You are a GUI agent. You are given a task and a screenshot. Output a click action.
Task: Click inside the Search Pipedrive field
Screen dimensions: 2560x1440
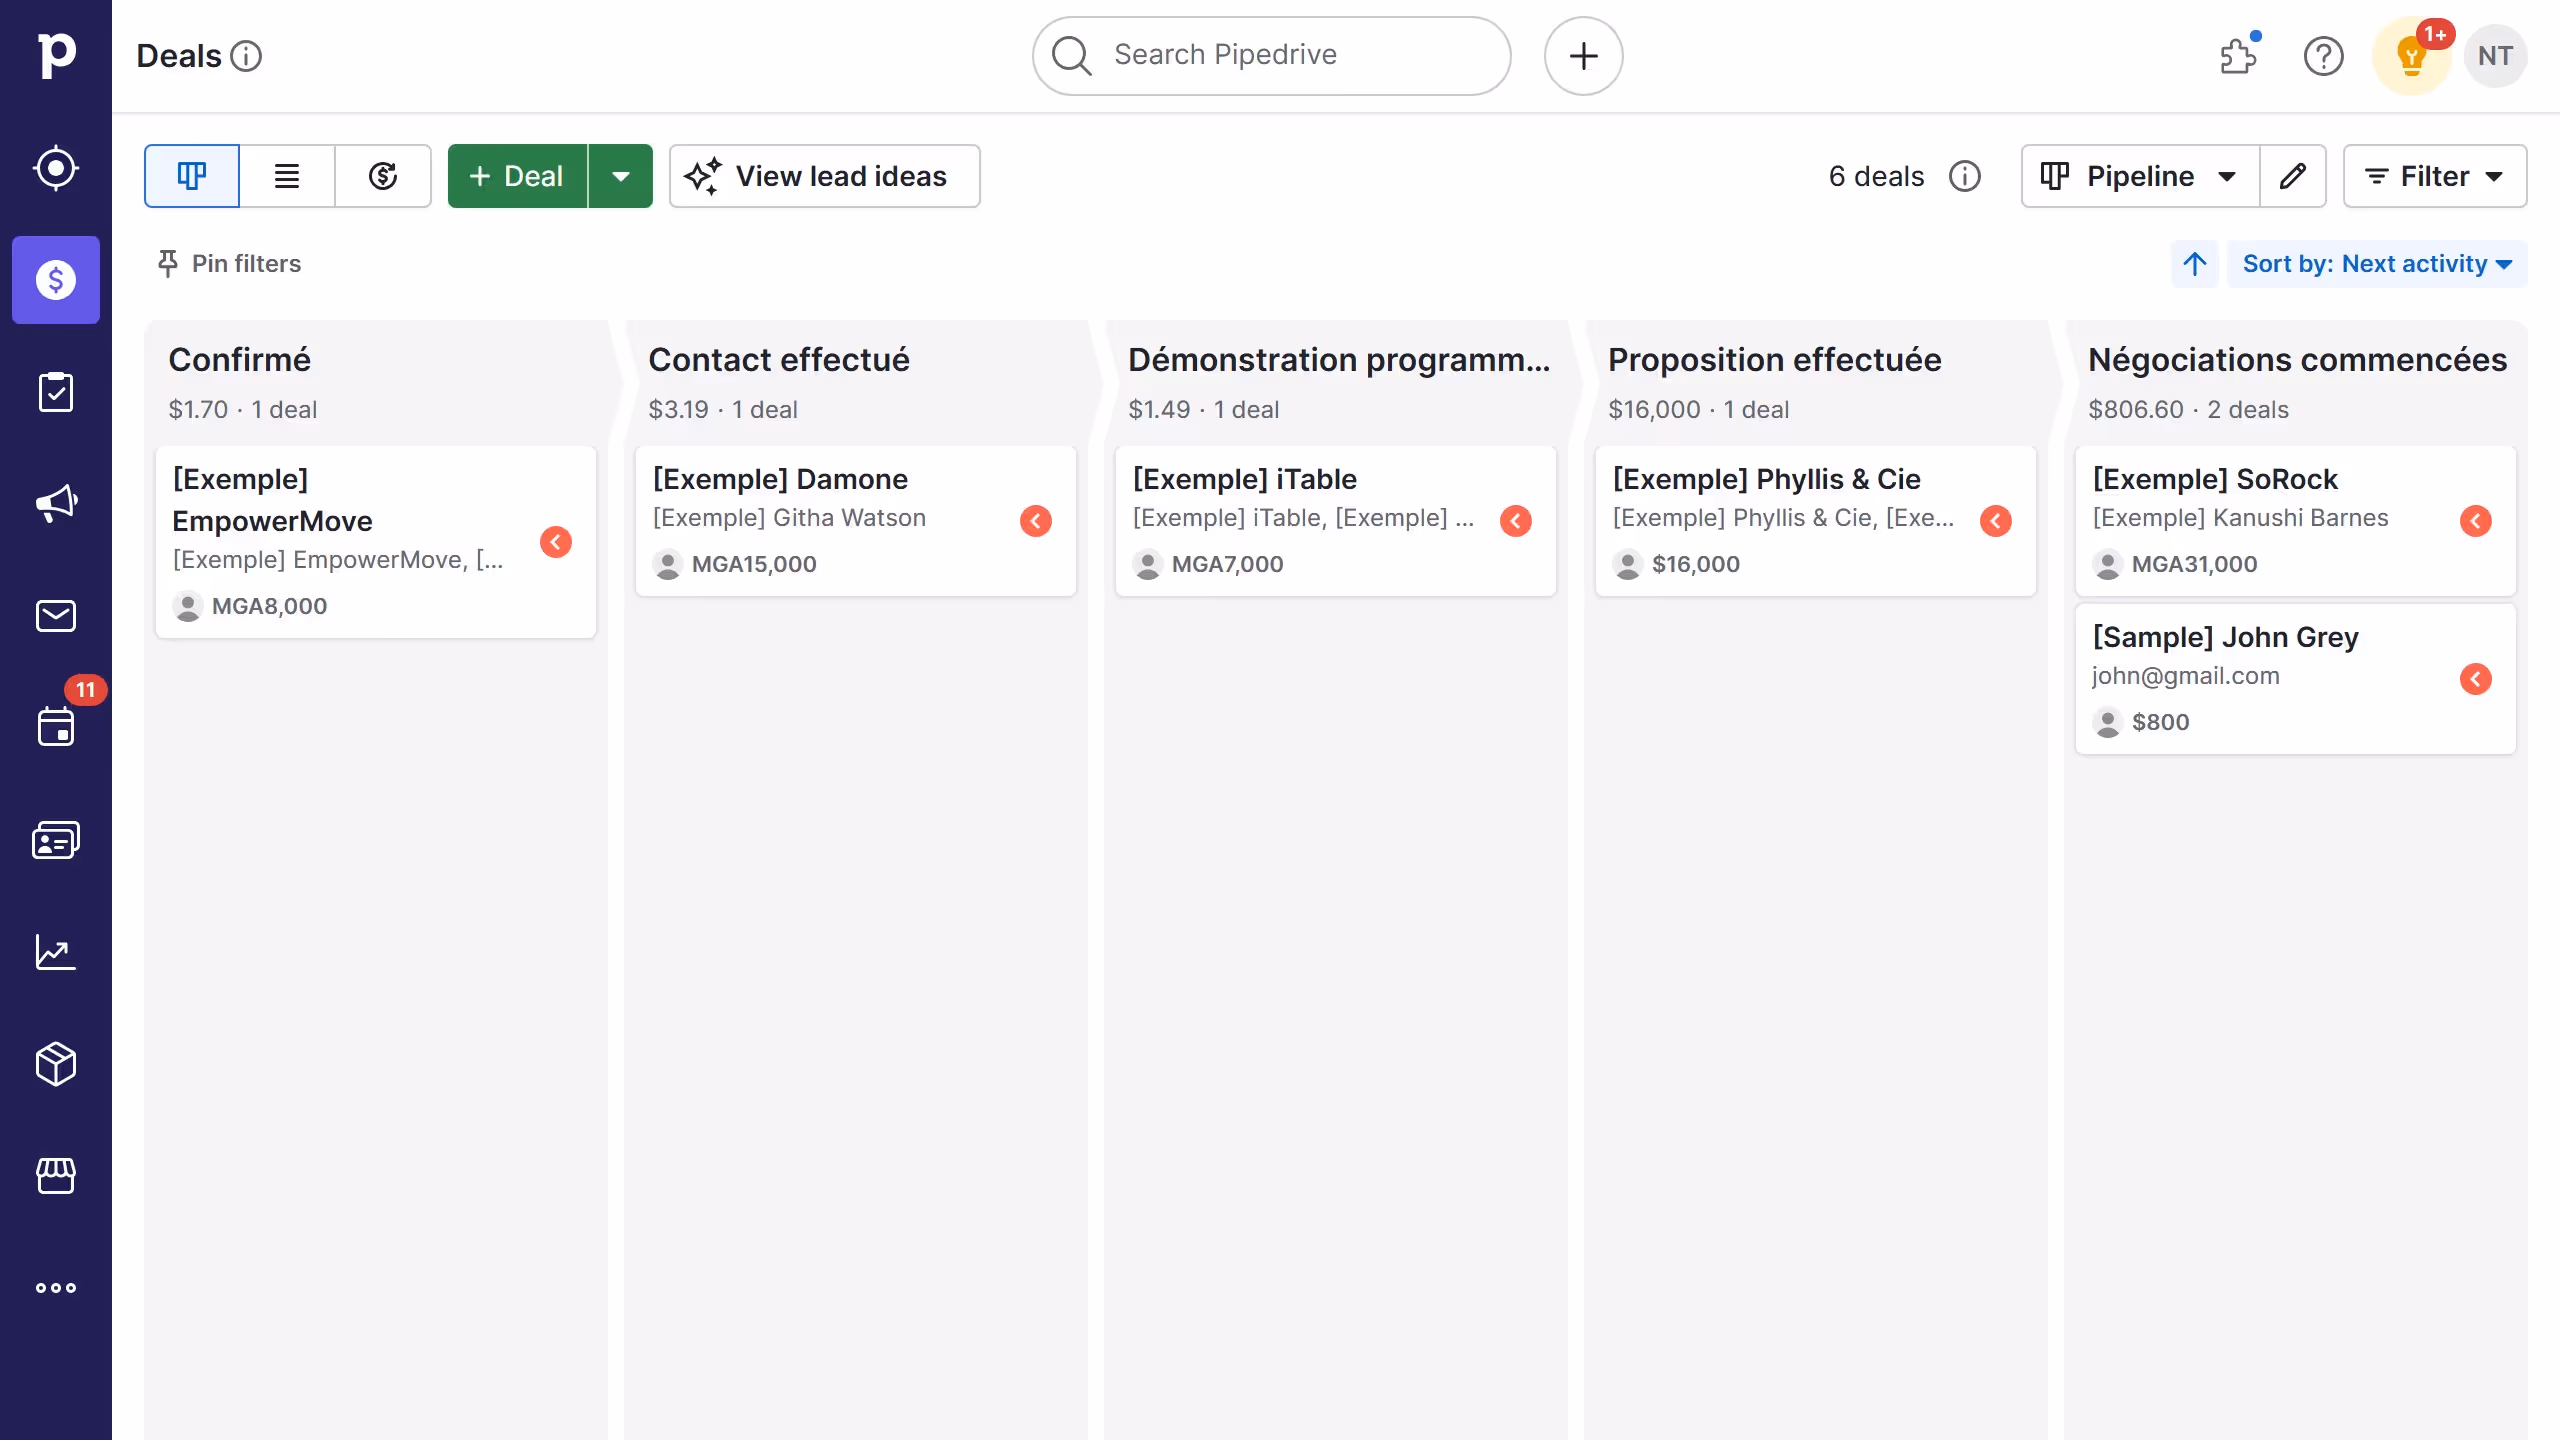[1270, 55]
